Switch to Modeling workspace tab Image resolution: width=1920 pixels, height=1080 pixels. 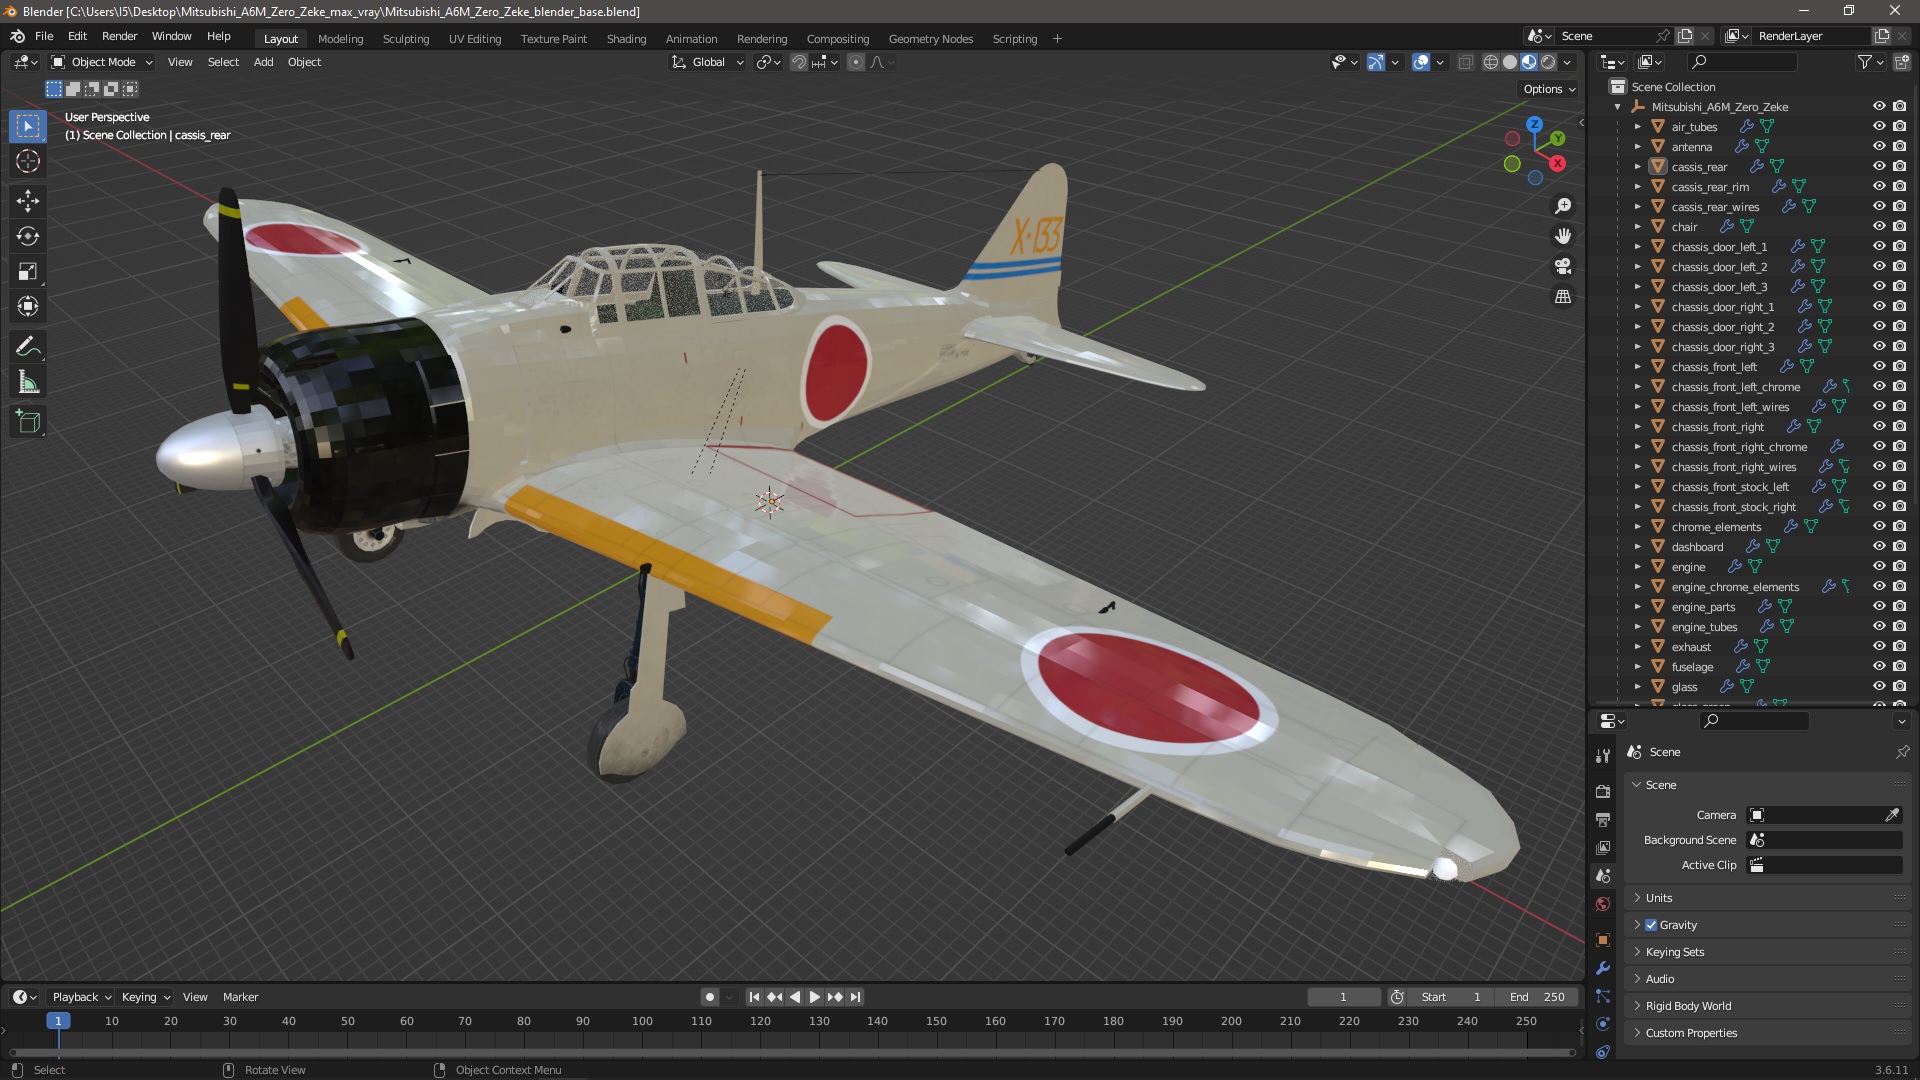pos(340,39)
